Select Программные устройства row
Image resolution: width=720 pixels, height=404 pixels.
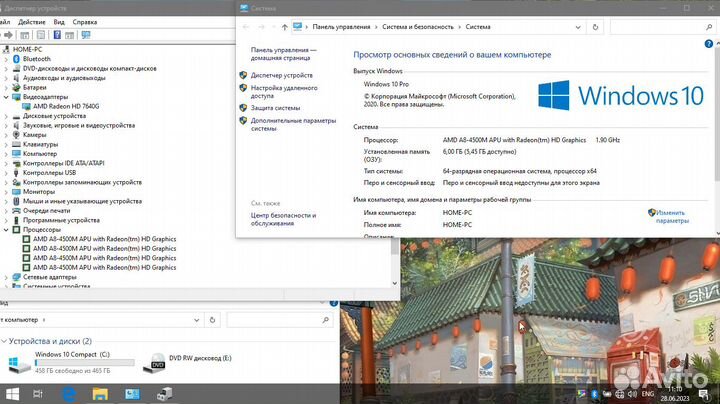pyautogui.click(x=61, y=220)
